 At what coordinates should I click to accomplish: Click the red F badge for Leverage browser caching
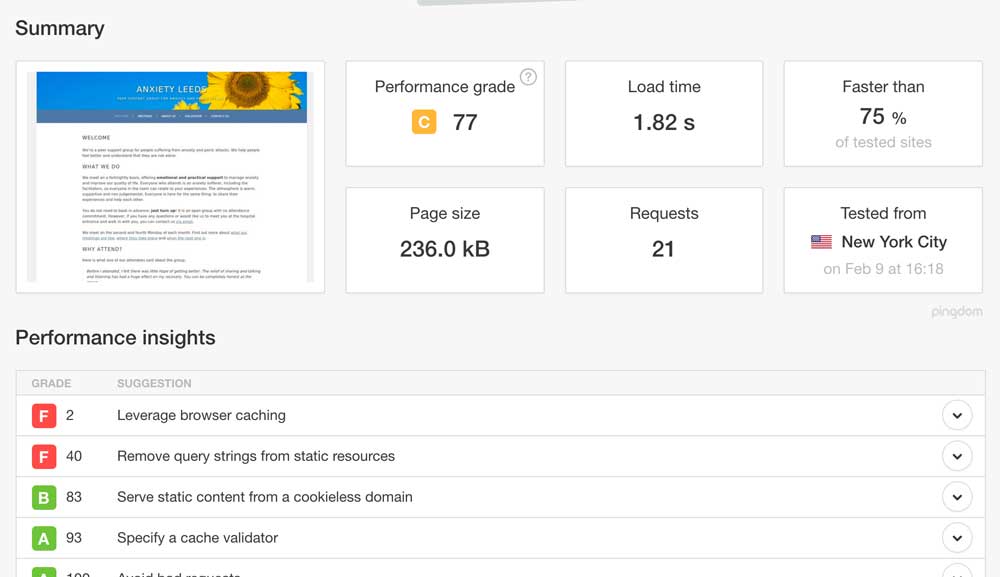click(44, 415)
